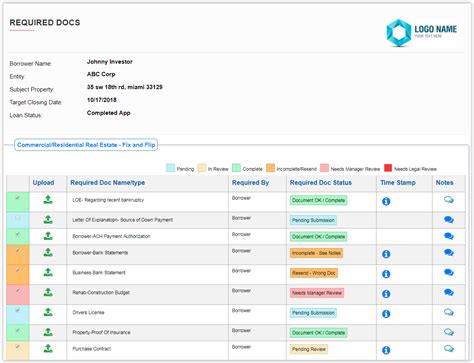The width and height of the screenshot is (474, 363).
Task: Toggle checkbox for Purchase Contract row
Action: point(18,347)
